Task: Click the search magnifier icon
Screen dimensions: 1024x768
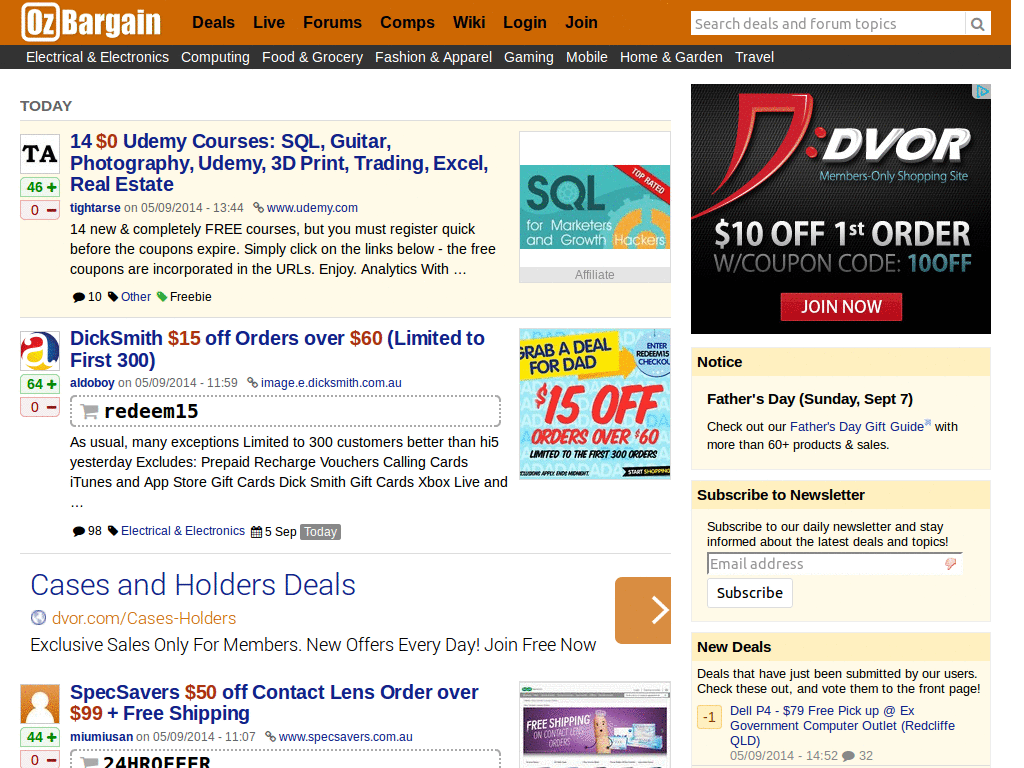Action: [x=977, y=24]
